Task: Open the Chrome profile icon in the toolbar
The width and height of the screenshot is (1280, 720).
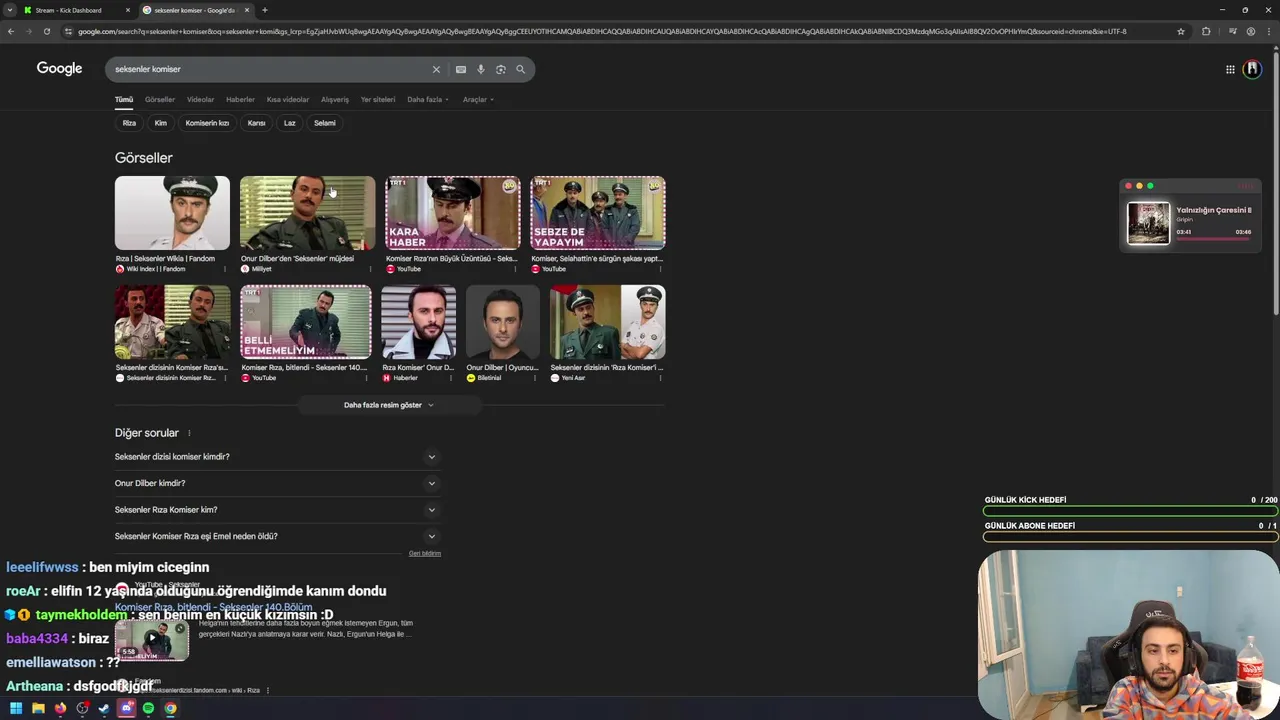Action: [1251, 31]
